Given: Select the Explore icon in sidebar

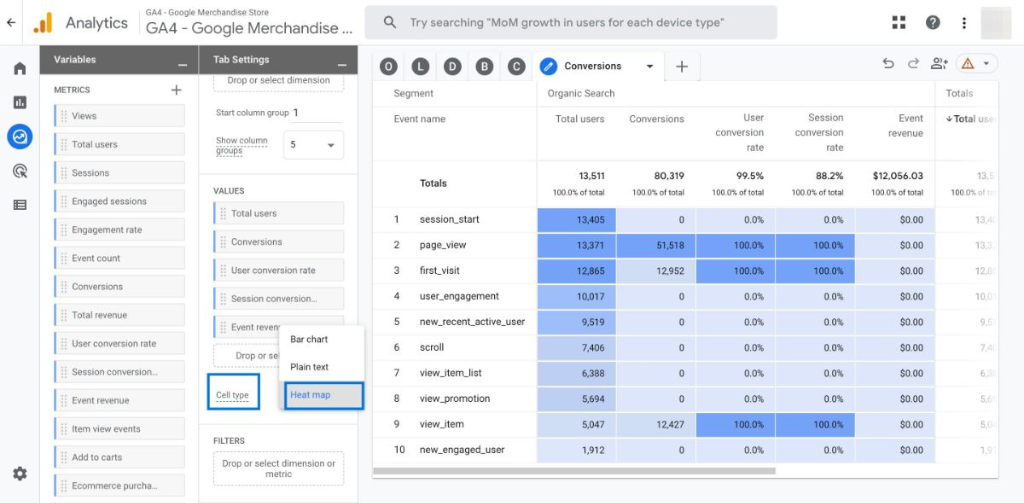Looking at the screenshot, I should point(20,137).
